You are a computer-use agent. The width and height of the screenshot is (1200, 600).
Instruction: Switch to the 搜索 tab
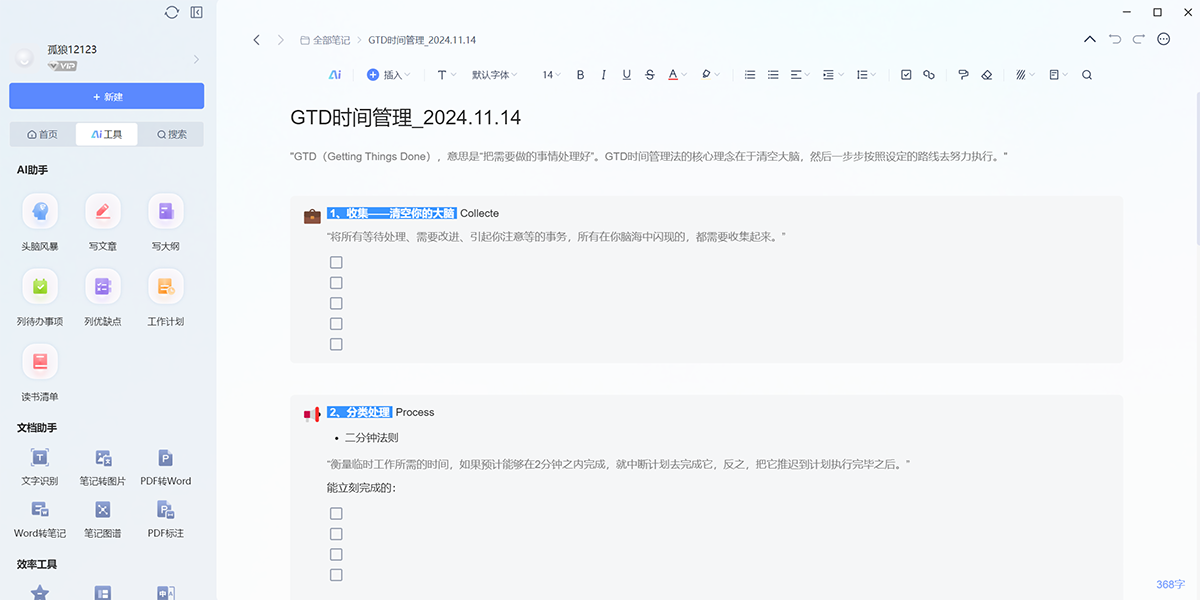tap(170, 133)
